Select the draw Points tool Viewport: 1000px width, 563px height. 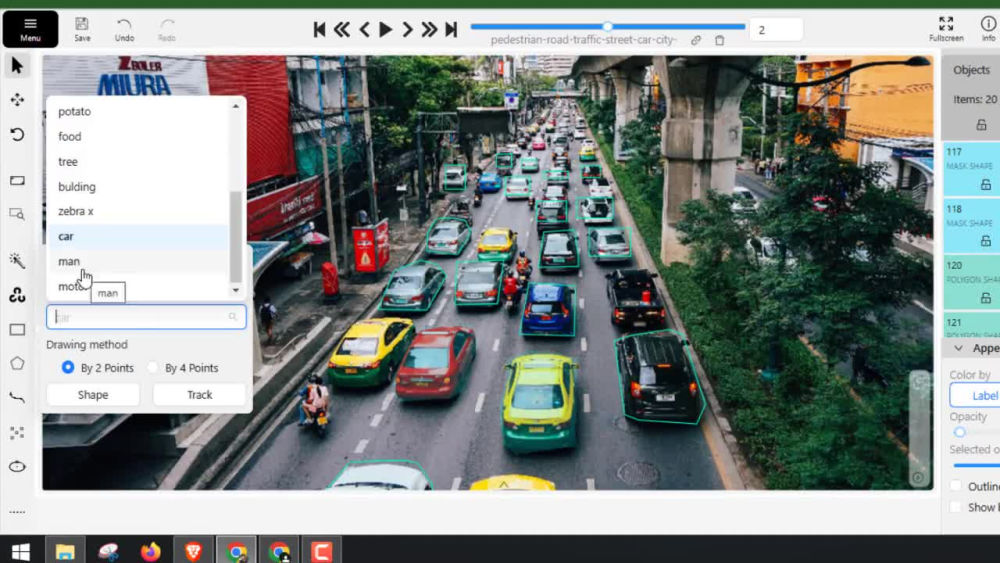17,432
